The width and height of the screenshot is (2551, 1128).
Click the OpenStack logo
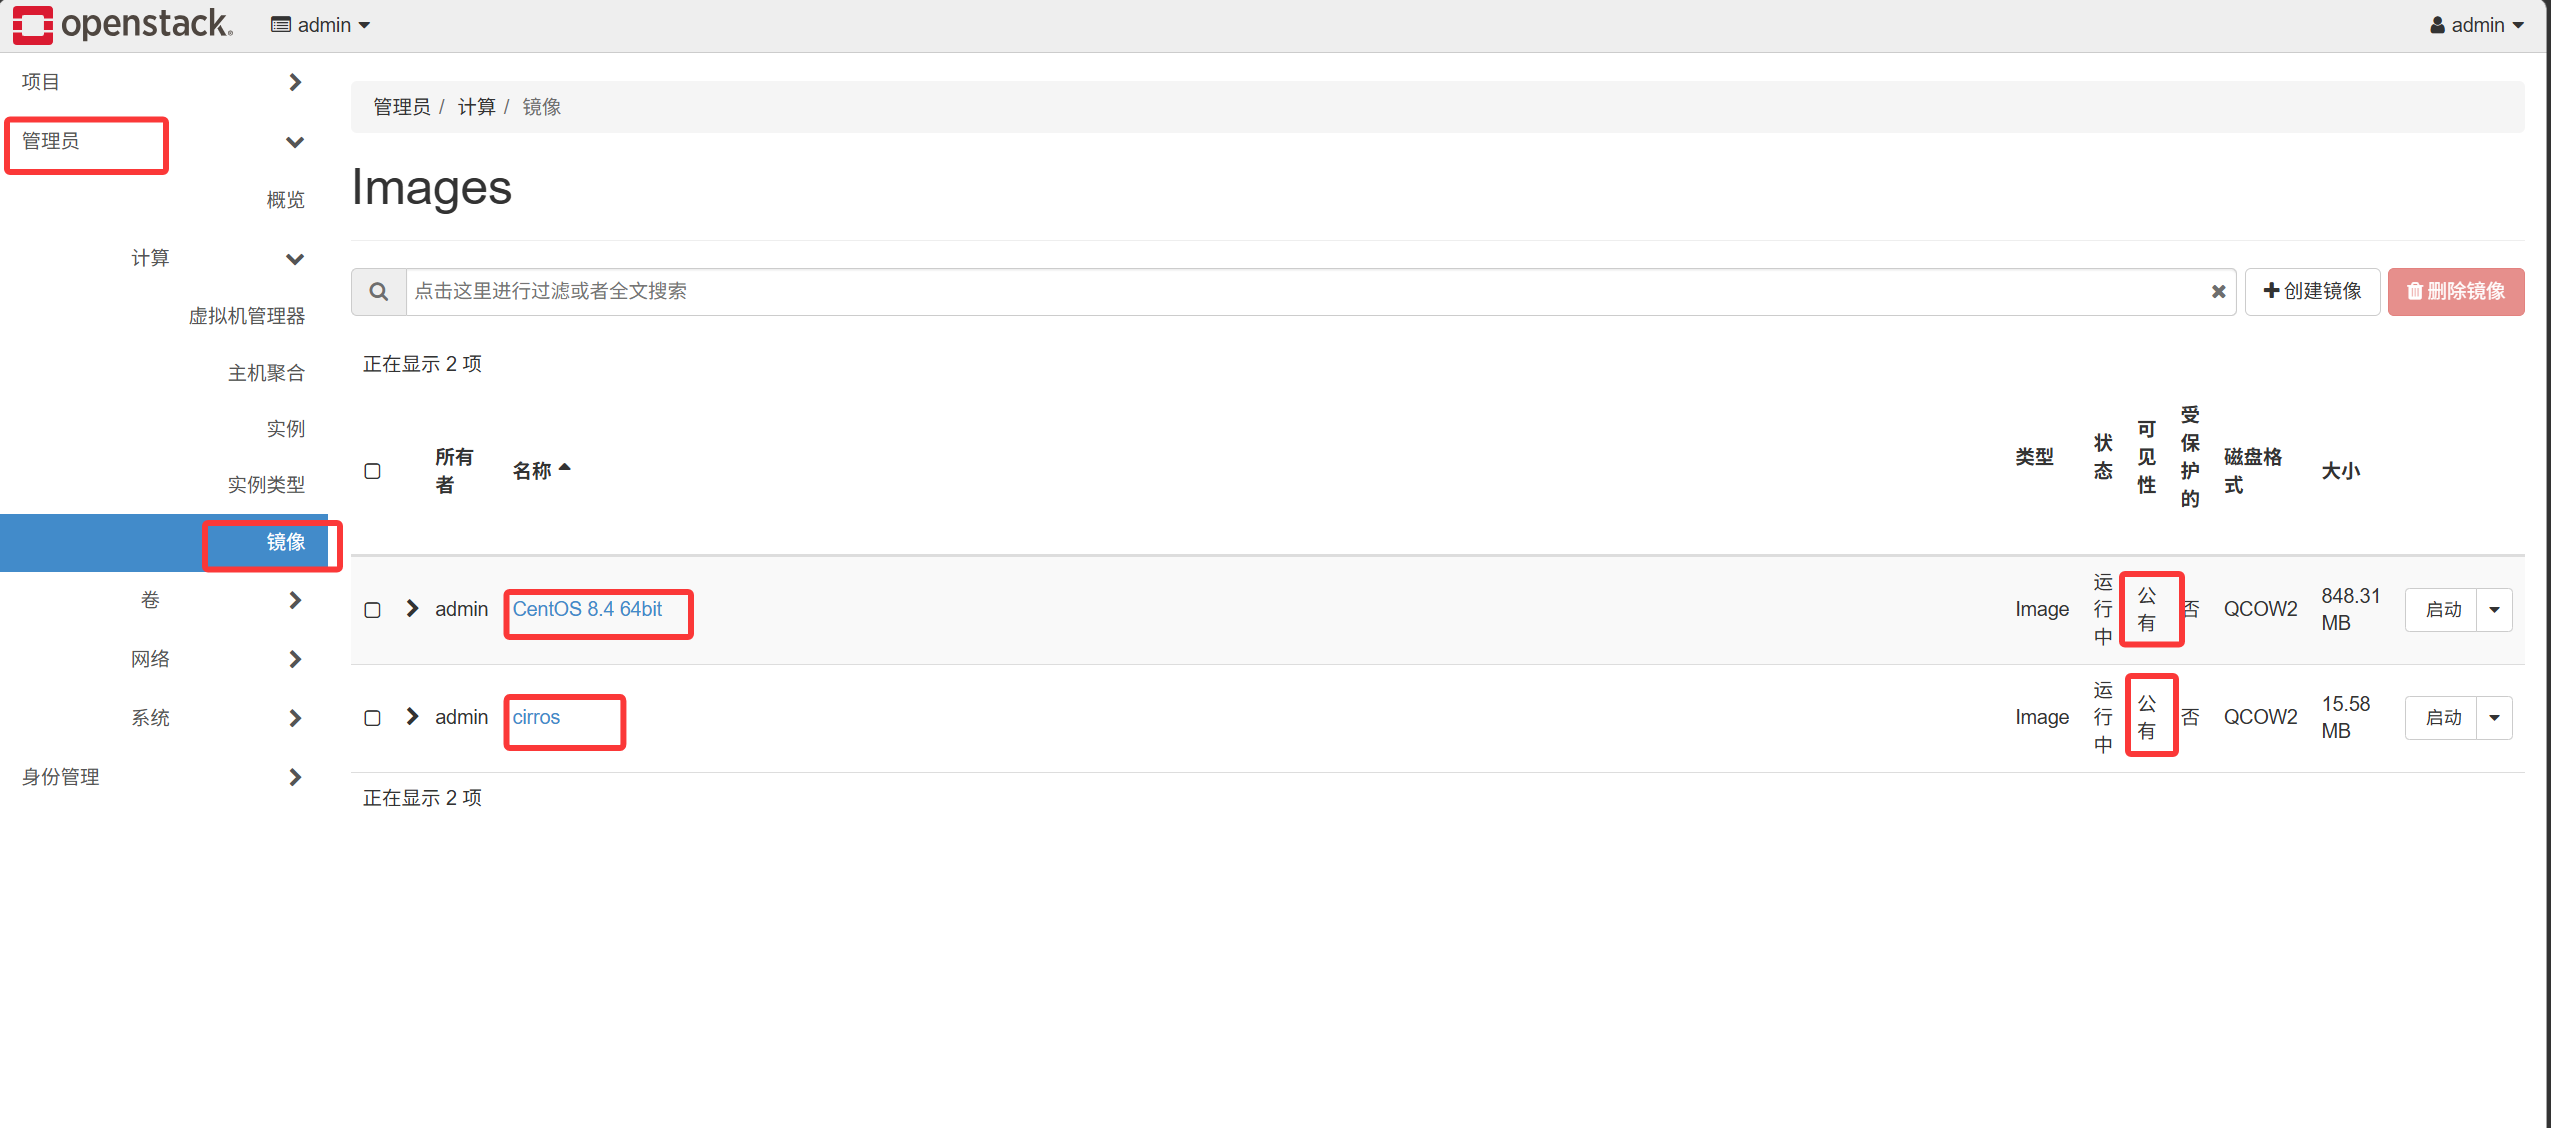tap(123, 24)
